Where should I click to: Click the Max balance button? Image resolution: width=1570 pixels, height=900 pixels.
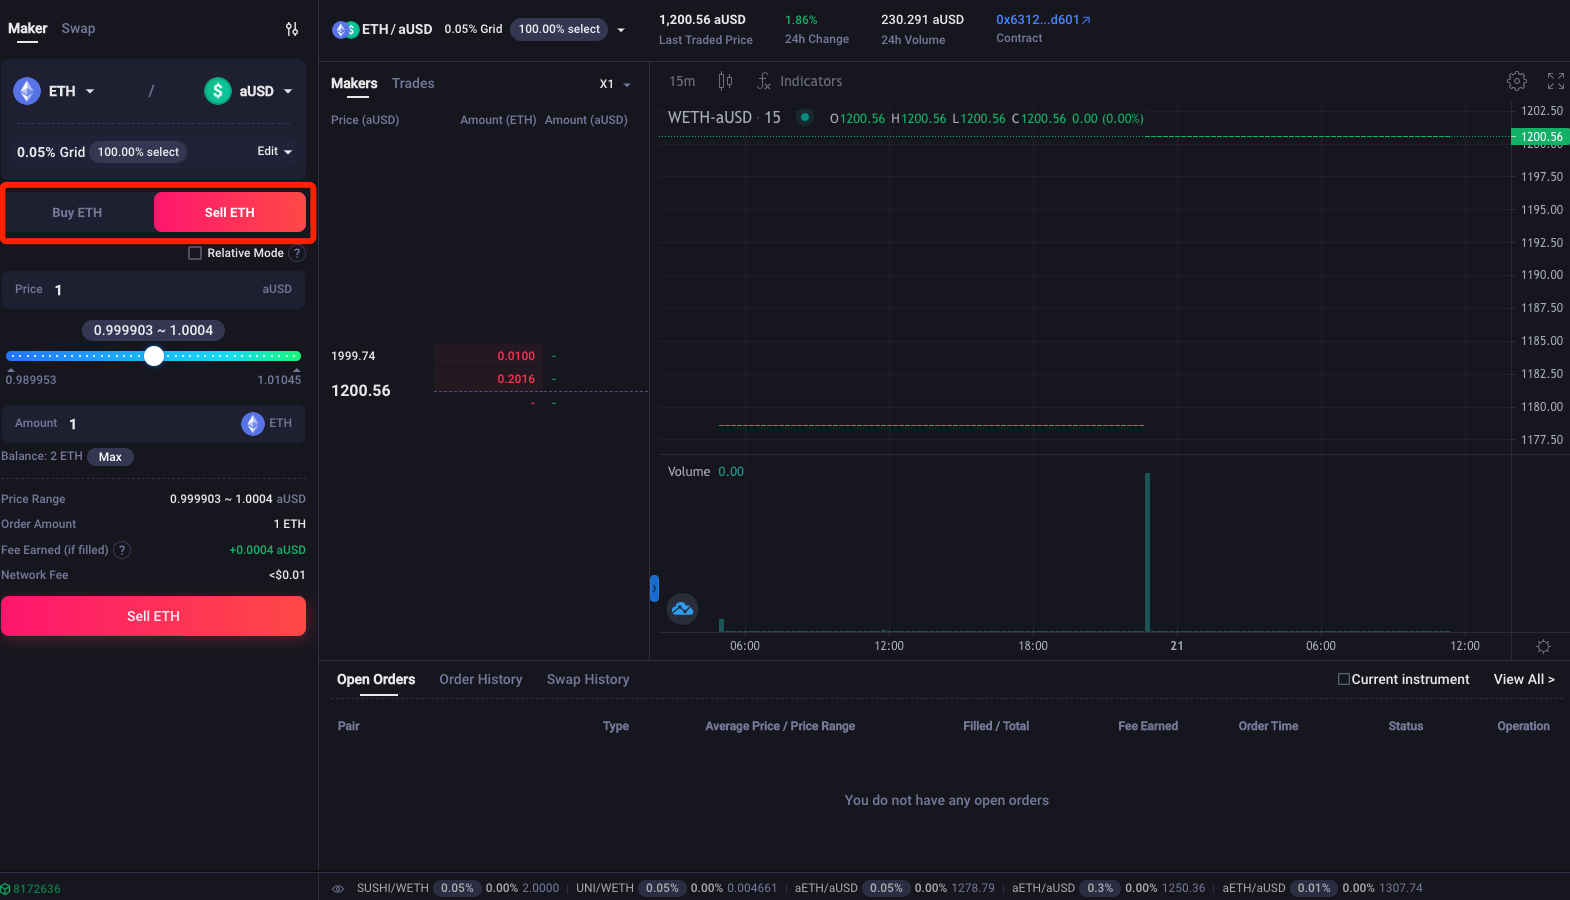[x=110, y=457]
